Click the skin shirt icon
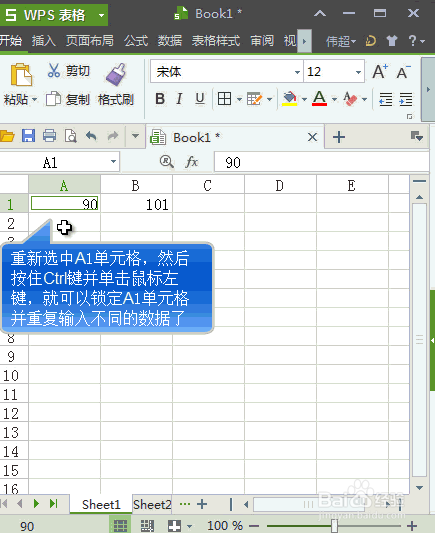Viewport: 435px width, 533px height. click(x=392, y=41)
